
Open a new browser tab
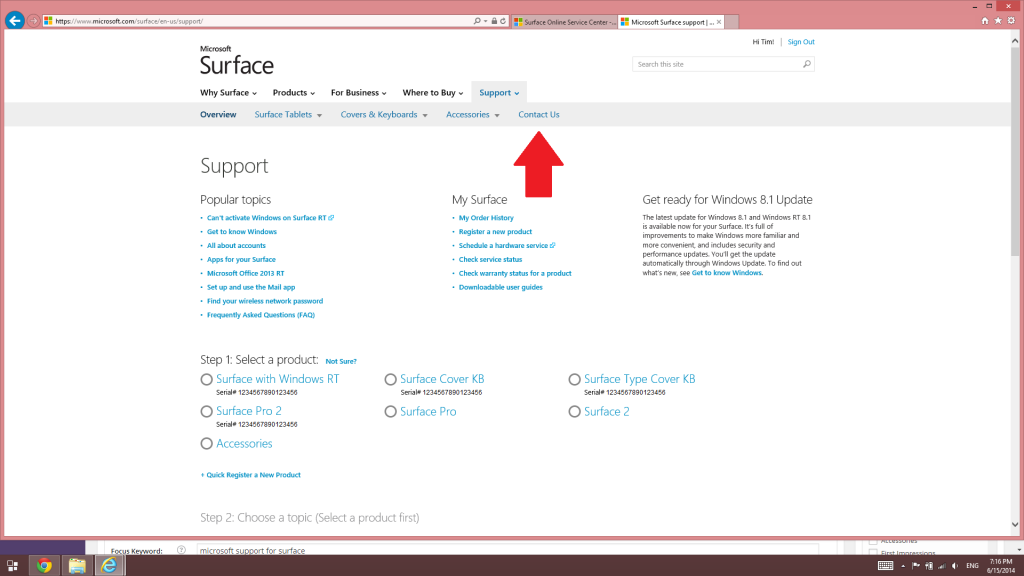pyautogui.click(x=732, y=22)
